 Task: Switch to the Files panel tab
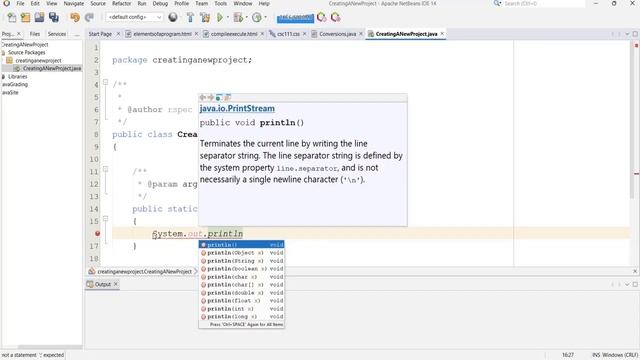pyautogui.click(x=35, y=34)
